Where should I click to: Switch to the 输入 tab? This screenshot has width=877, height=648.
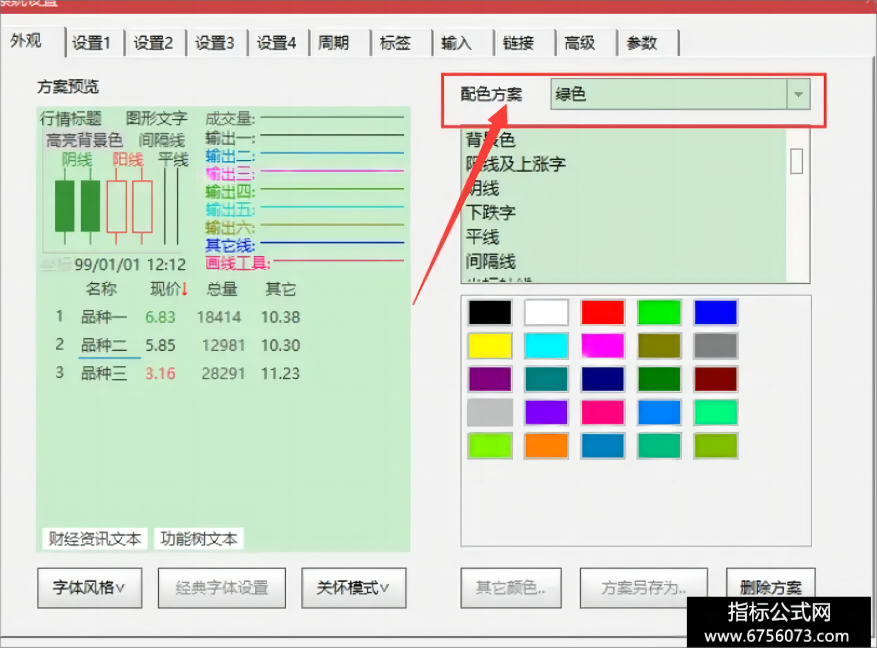click(457, 43)
